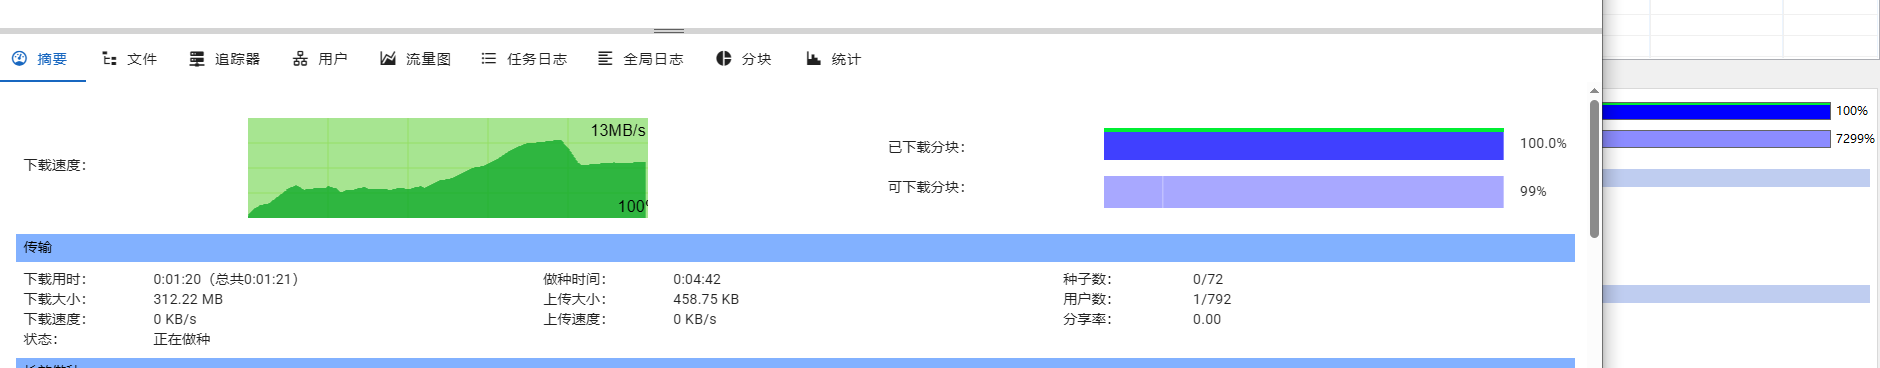Click the 全局日志 lines icon
The image size is (1880, 368).
pos(605,59)
